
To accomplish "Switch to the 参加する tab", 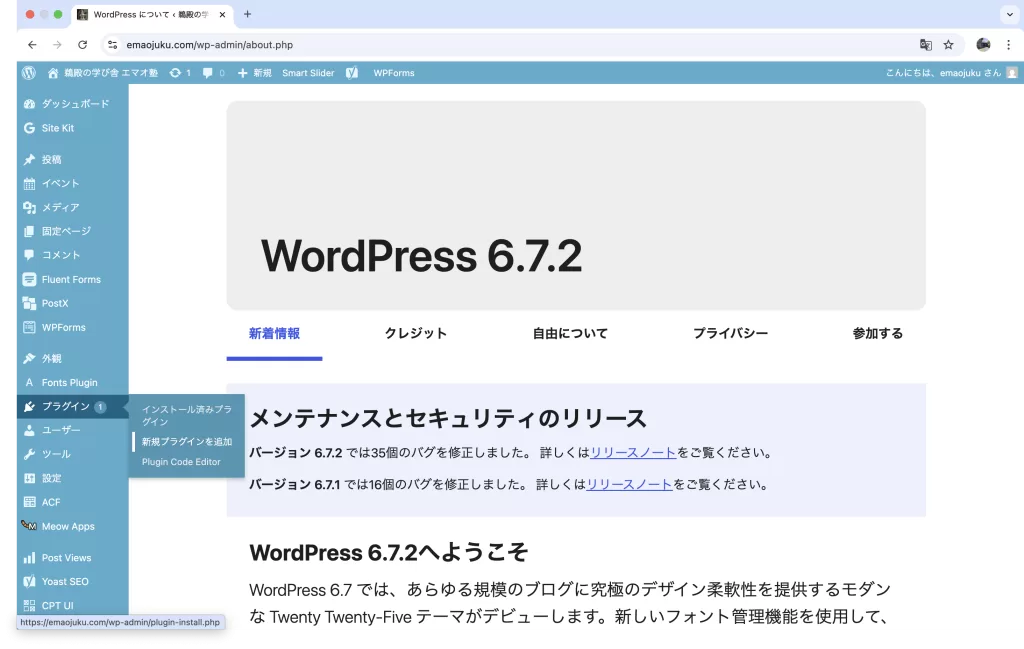I will pyautogui.click(x=878, y=334).
